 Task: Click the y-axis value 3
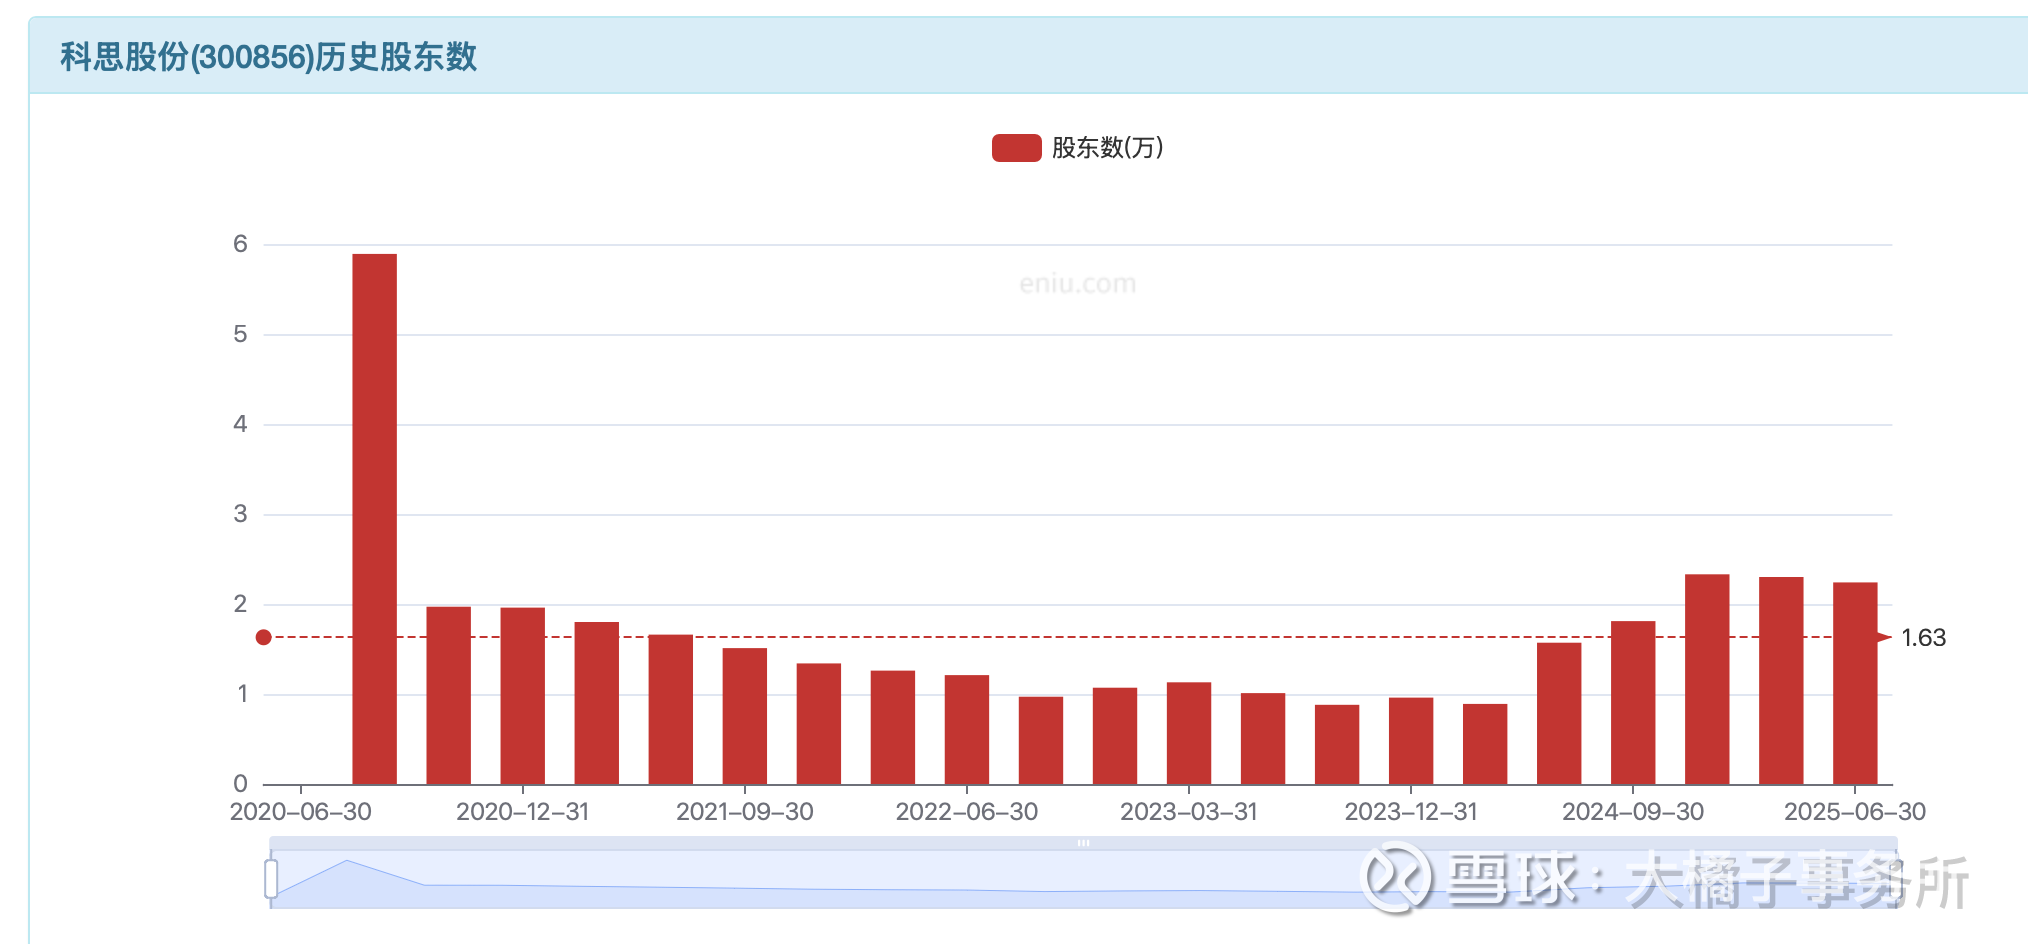point(240,514)
